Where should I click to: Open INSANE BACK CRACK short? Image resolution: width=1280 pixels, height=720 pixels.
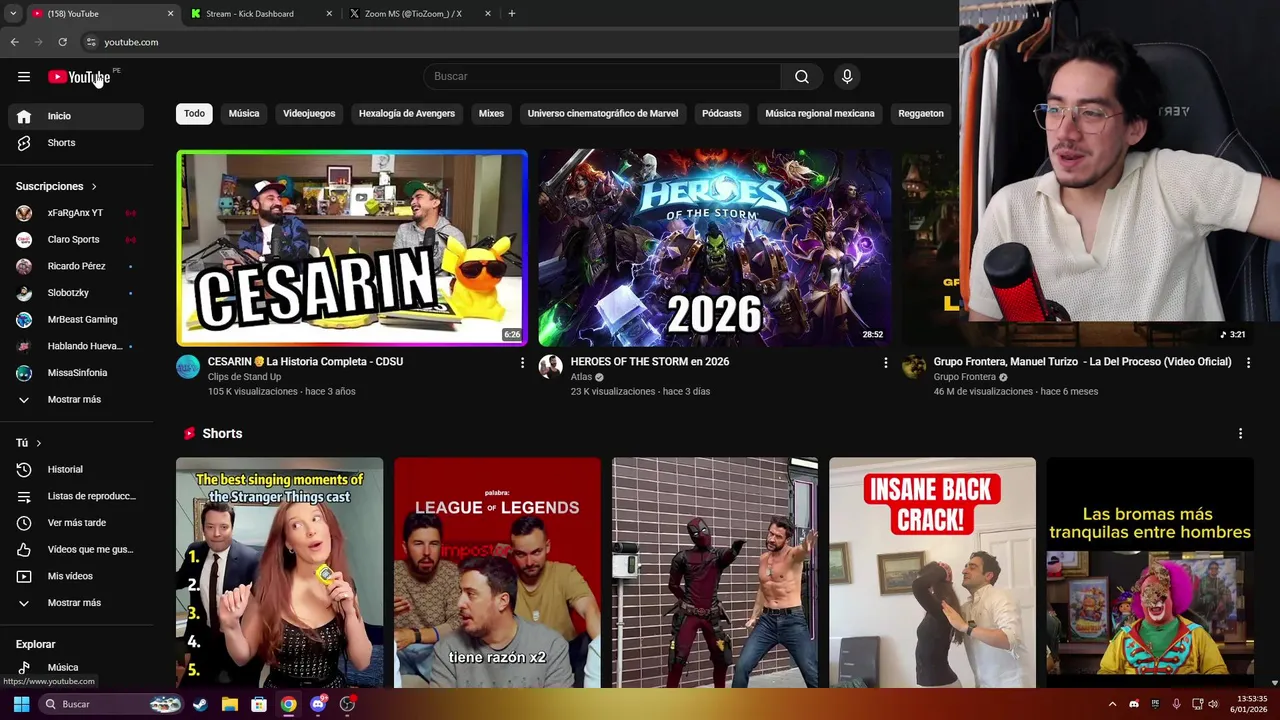[x=932, y=573]
